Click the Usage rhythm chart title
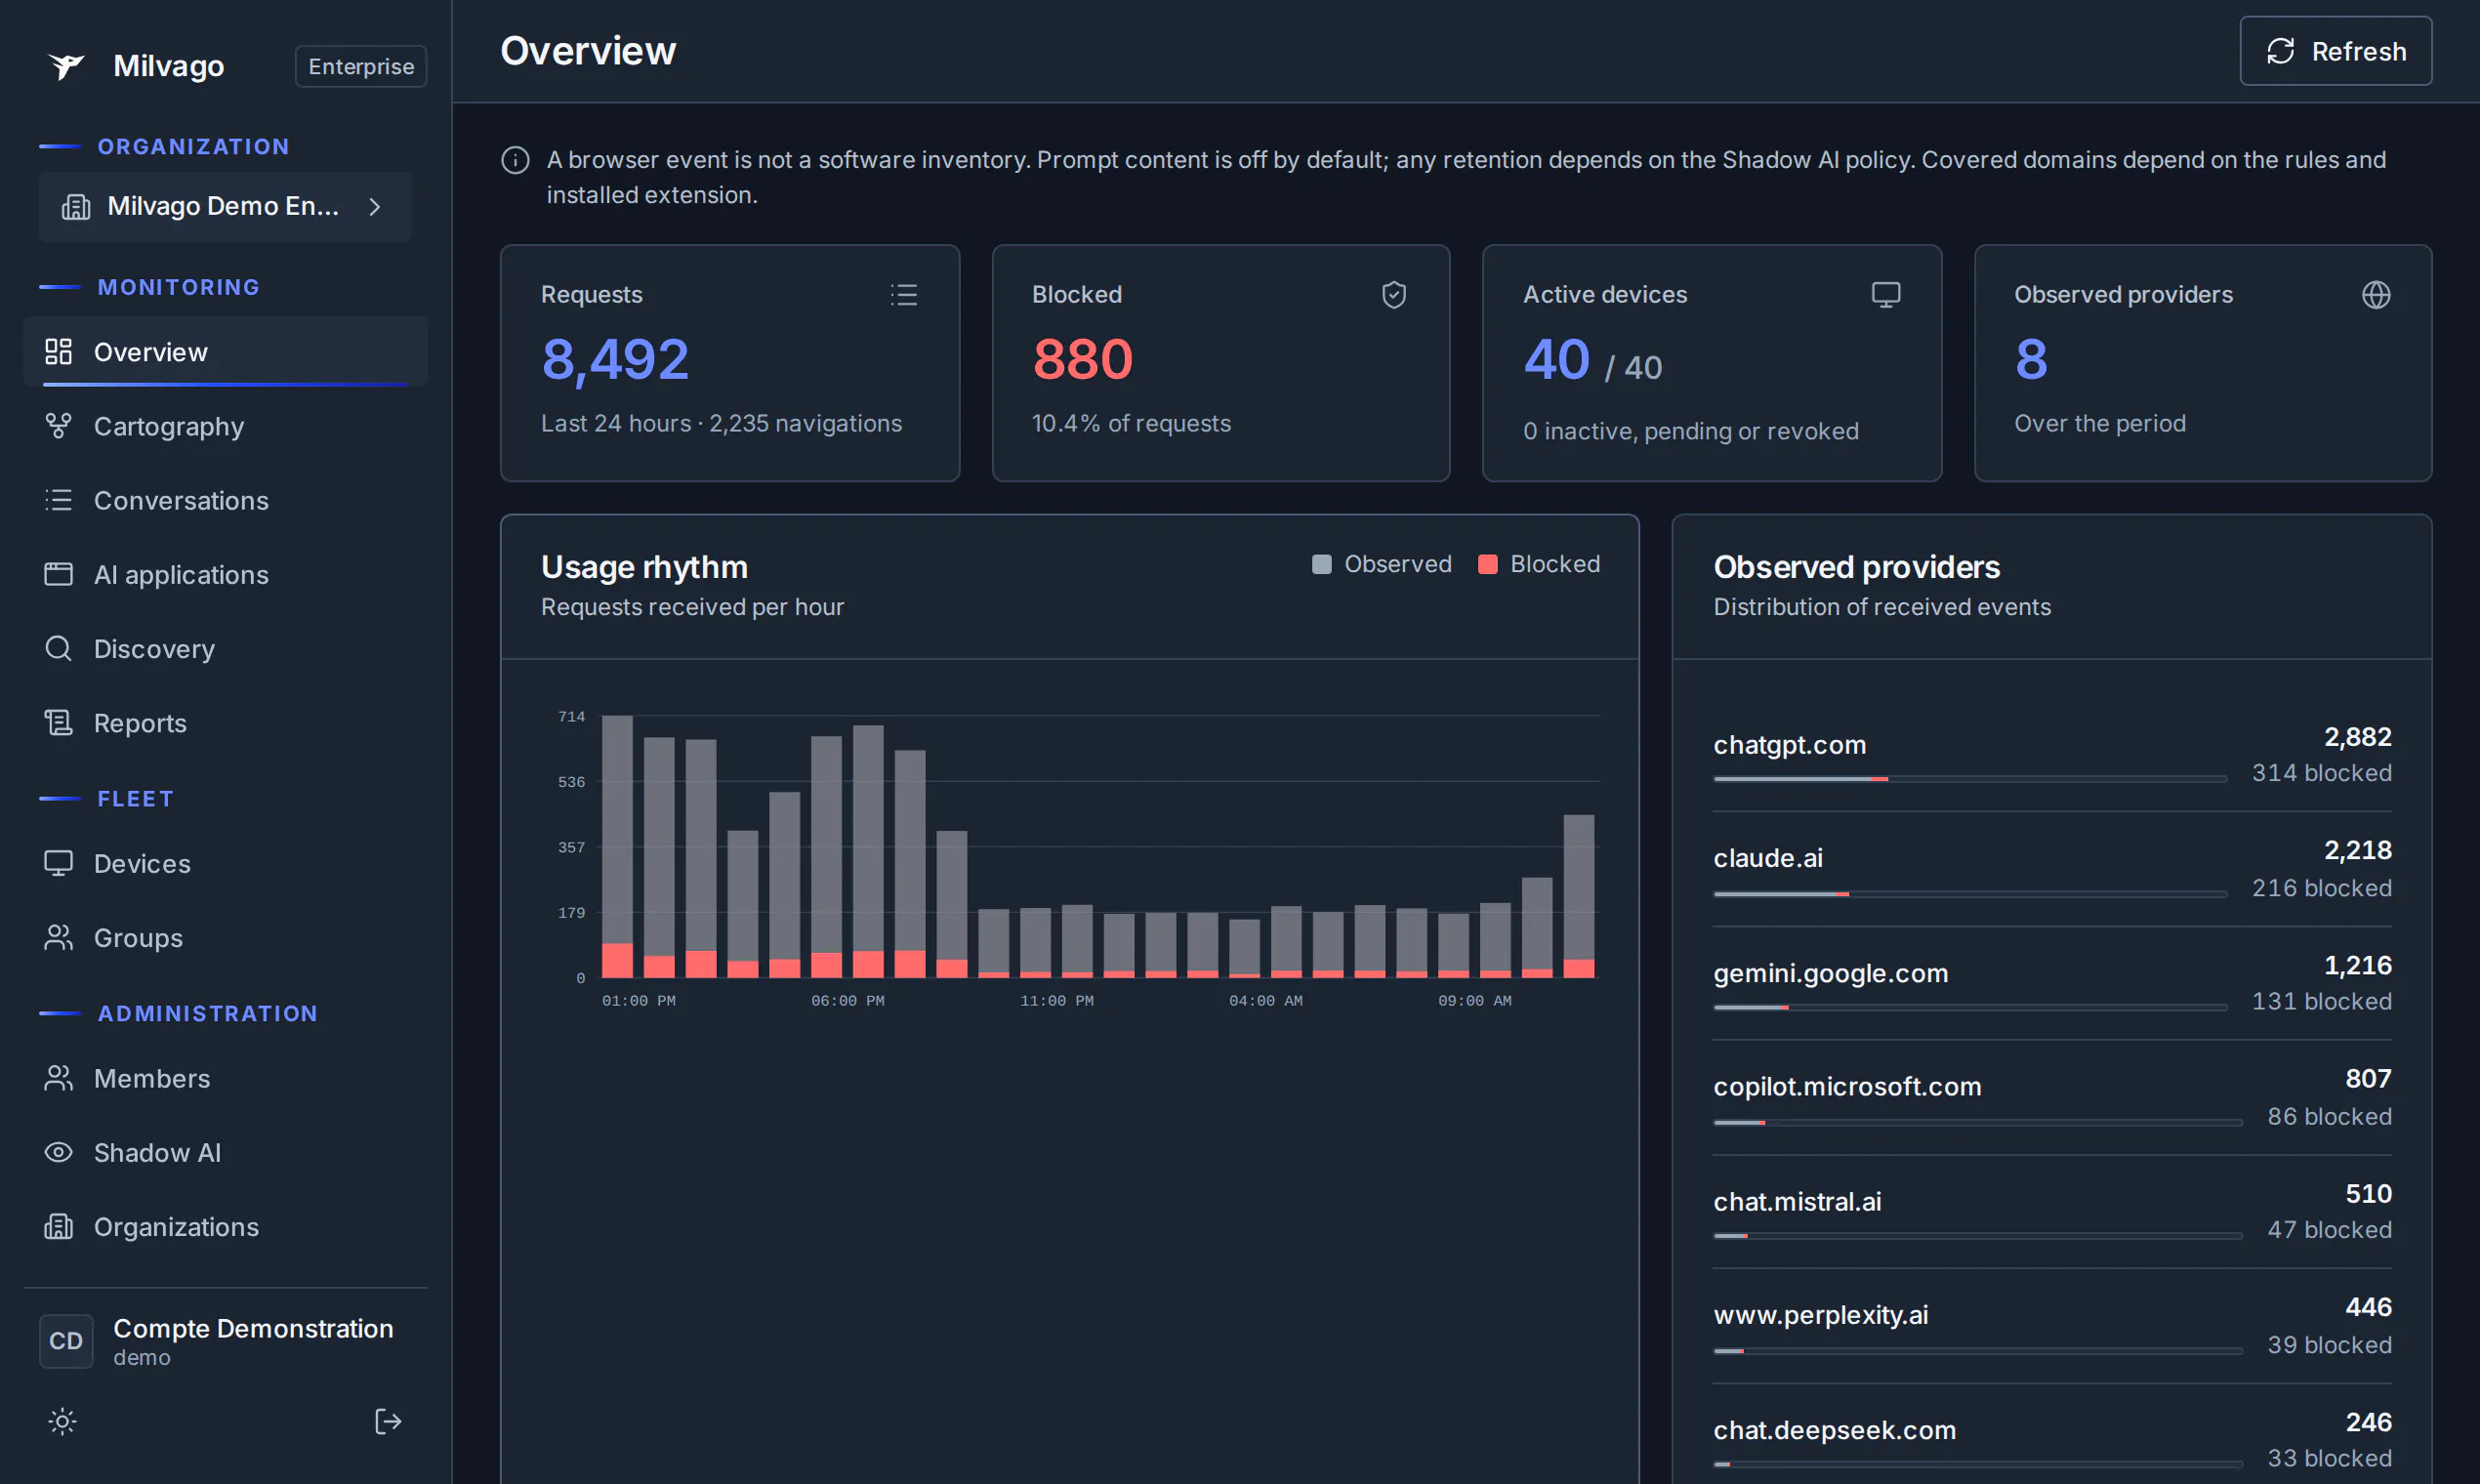Image resolution: width=2480 pixels, height=1484 pixels. [x=644, y=567]
